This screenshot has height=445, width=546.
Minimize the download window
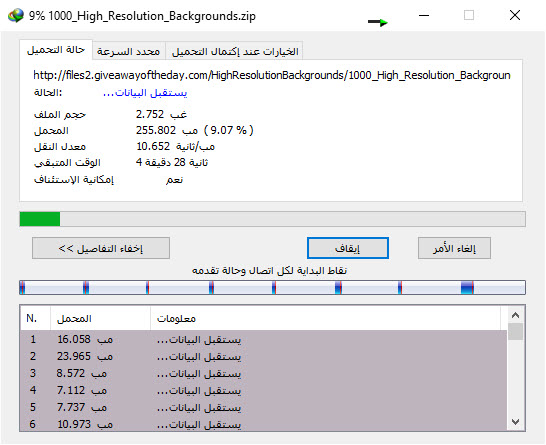point(424,15)
